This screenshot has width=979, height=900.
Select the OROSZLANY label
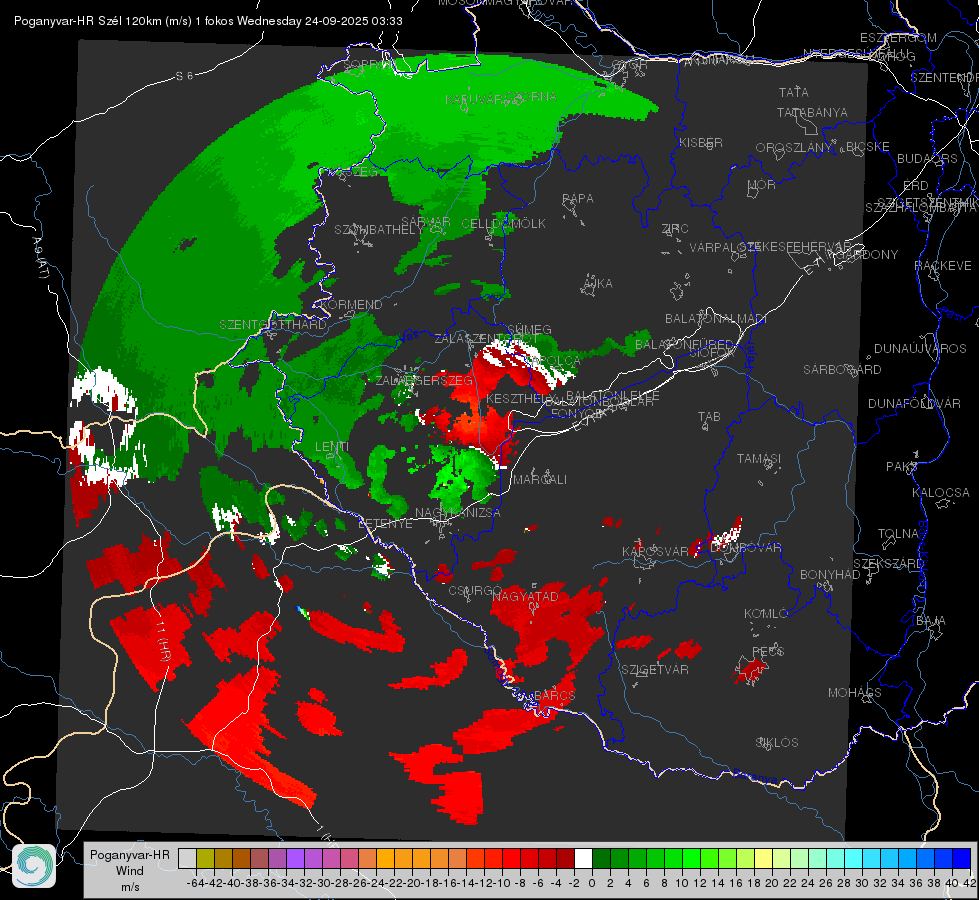794,147
